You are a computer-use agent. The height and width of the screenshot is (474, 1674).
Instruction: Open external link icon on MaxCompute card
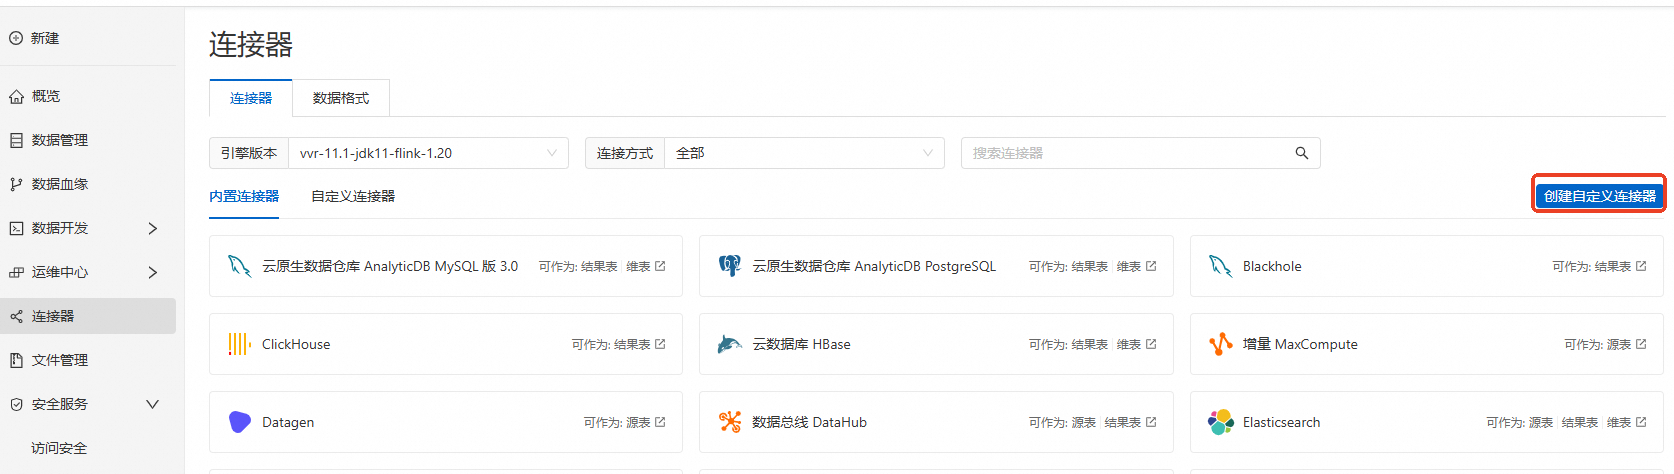click(x=1641, y=344)
